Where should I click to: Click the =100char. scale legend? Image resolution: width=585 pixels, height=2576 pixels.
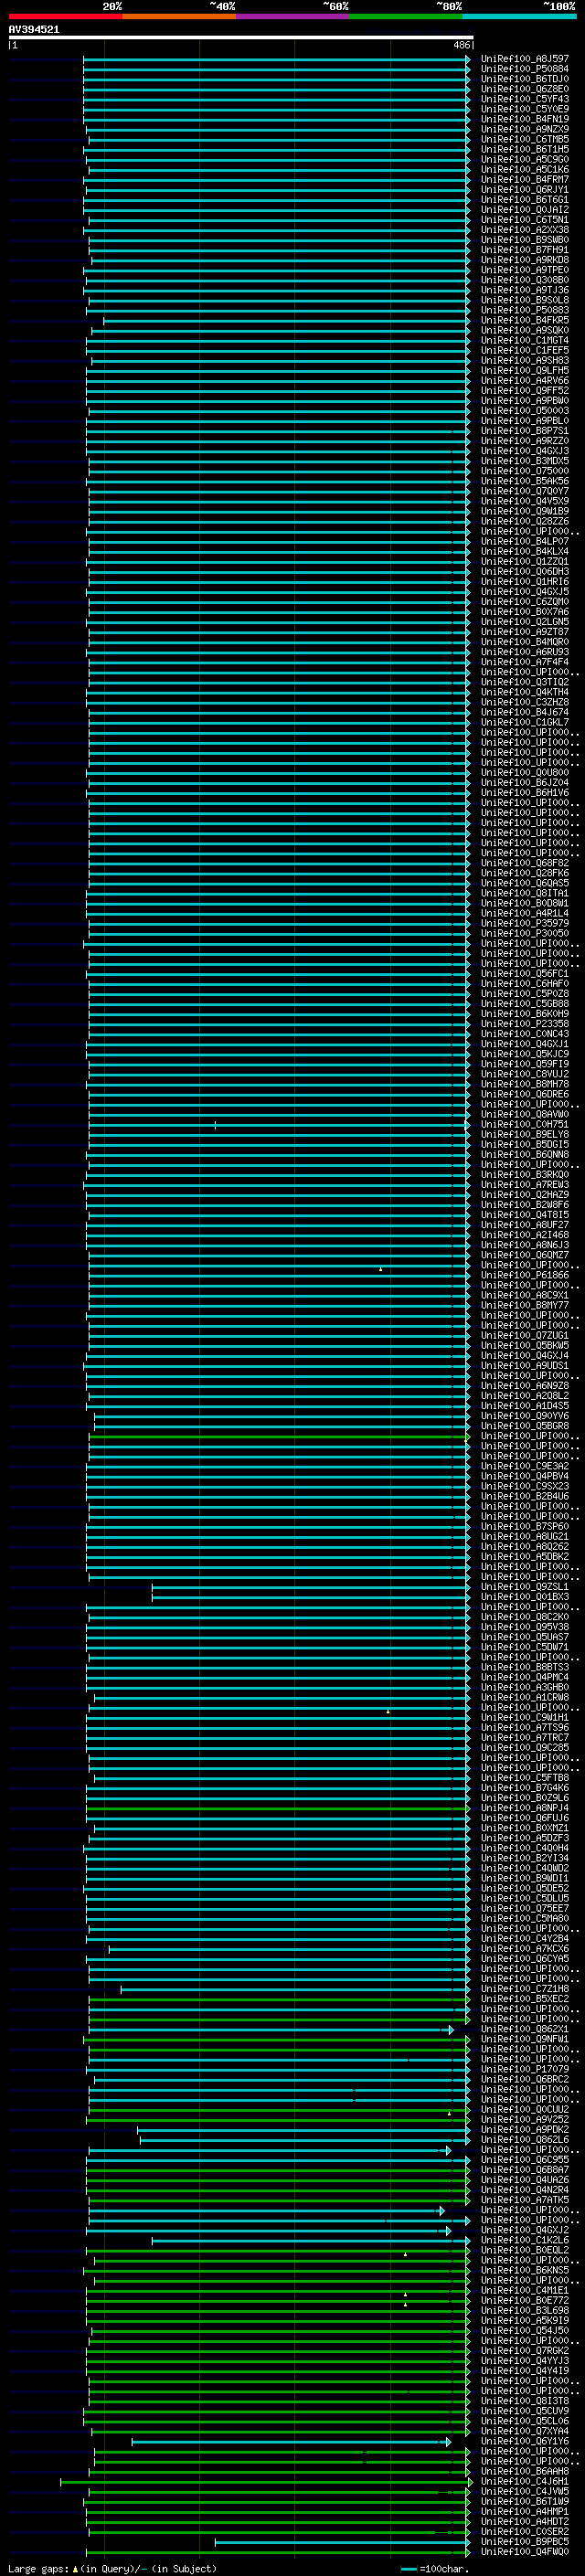pos(434,2568)
